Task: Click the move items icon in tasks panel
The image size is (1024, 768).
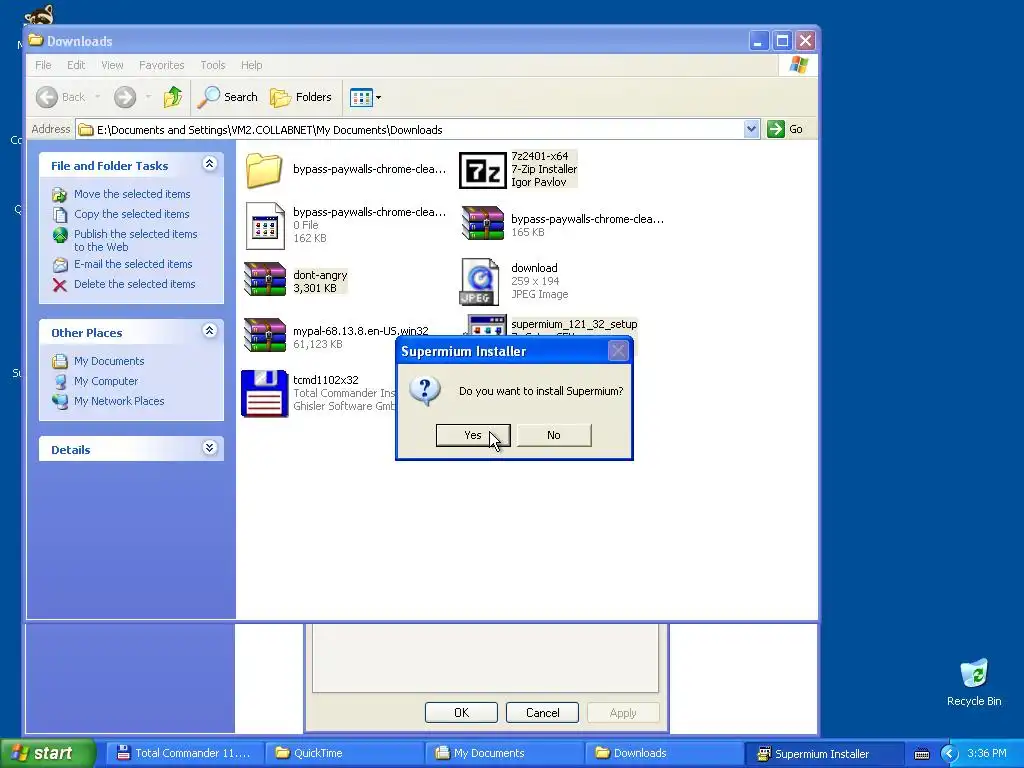Action: pos(60,195)
